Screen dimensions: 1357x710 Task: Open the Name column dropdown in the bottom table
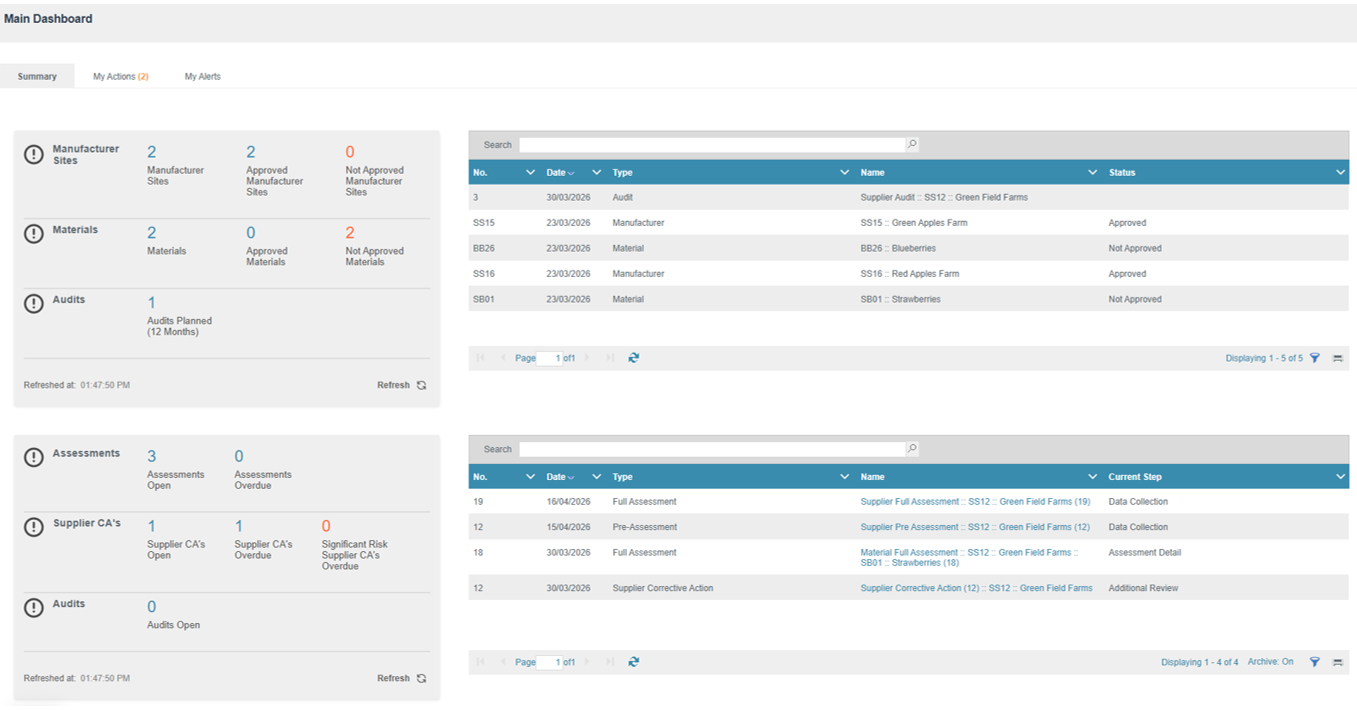tap(1093, 477)
